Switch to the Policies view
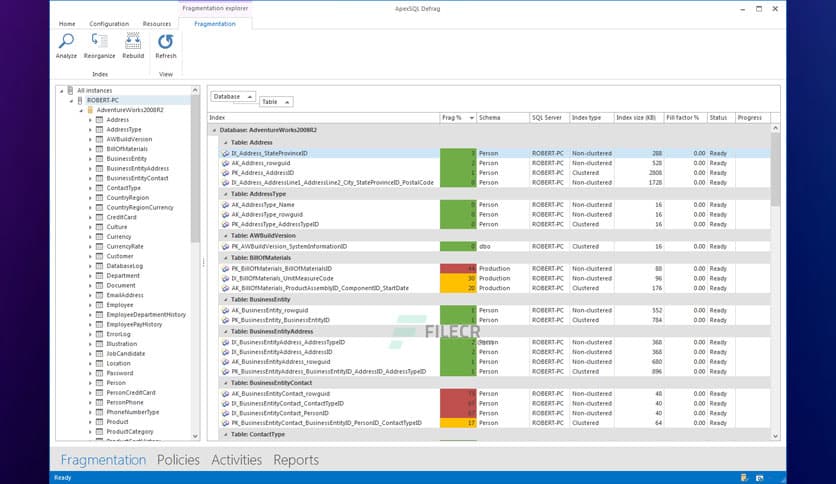This screenshot has width=836, height=484. tap(178, 459)
